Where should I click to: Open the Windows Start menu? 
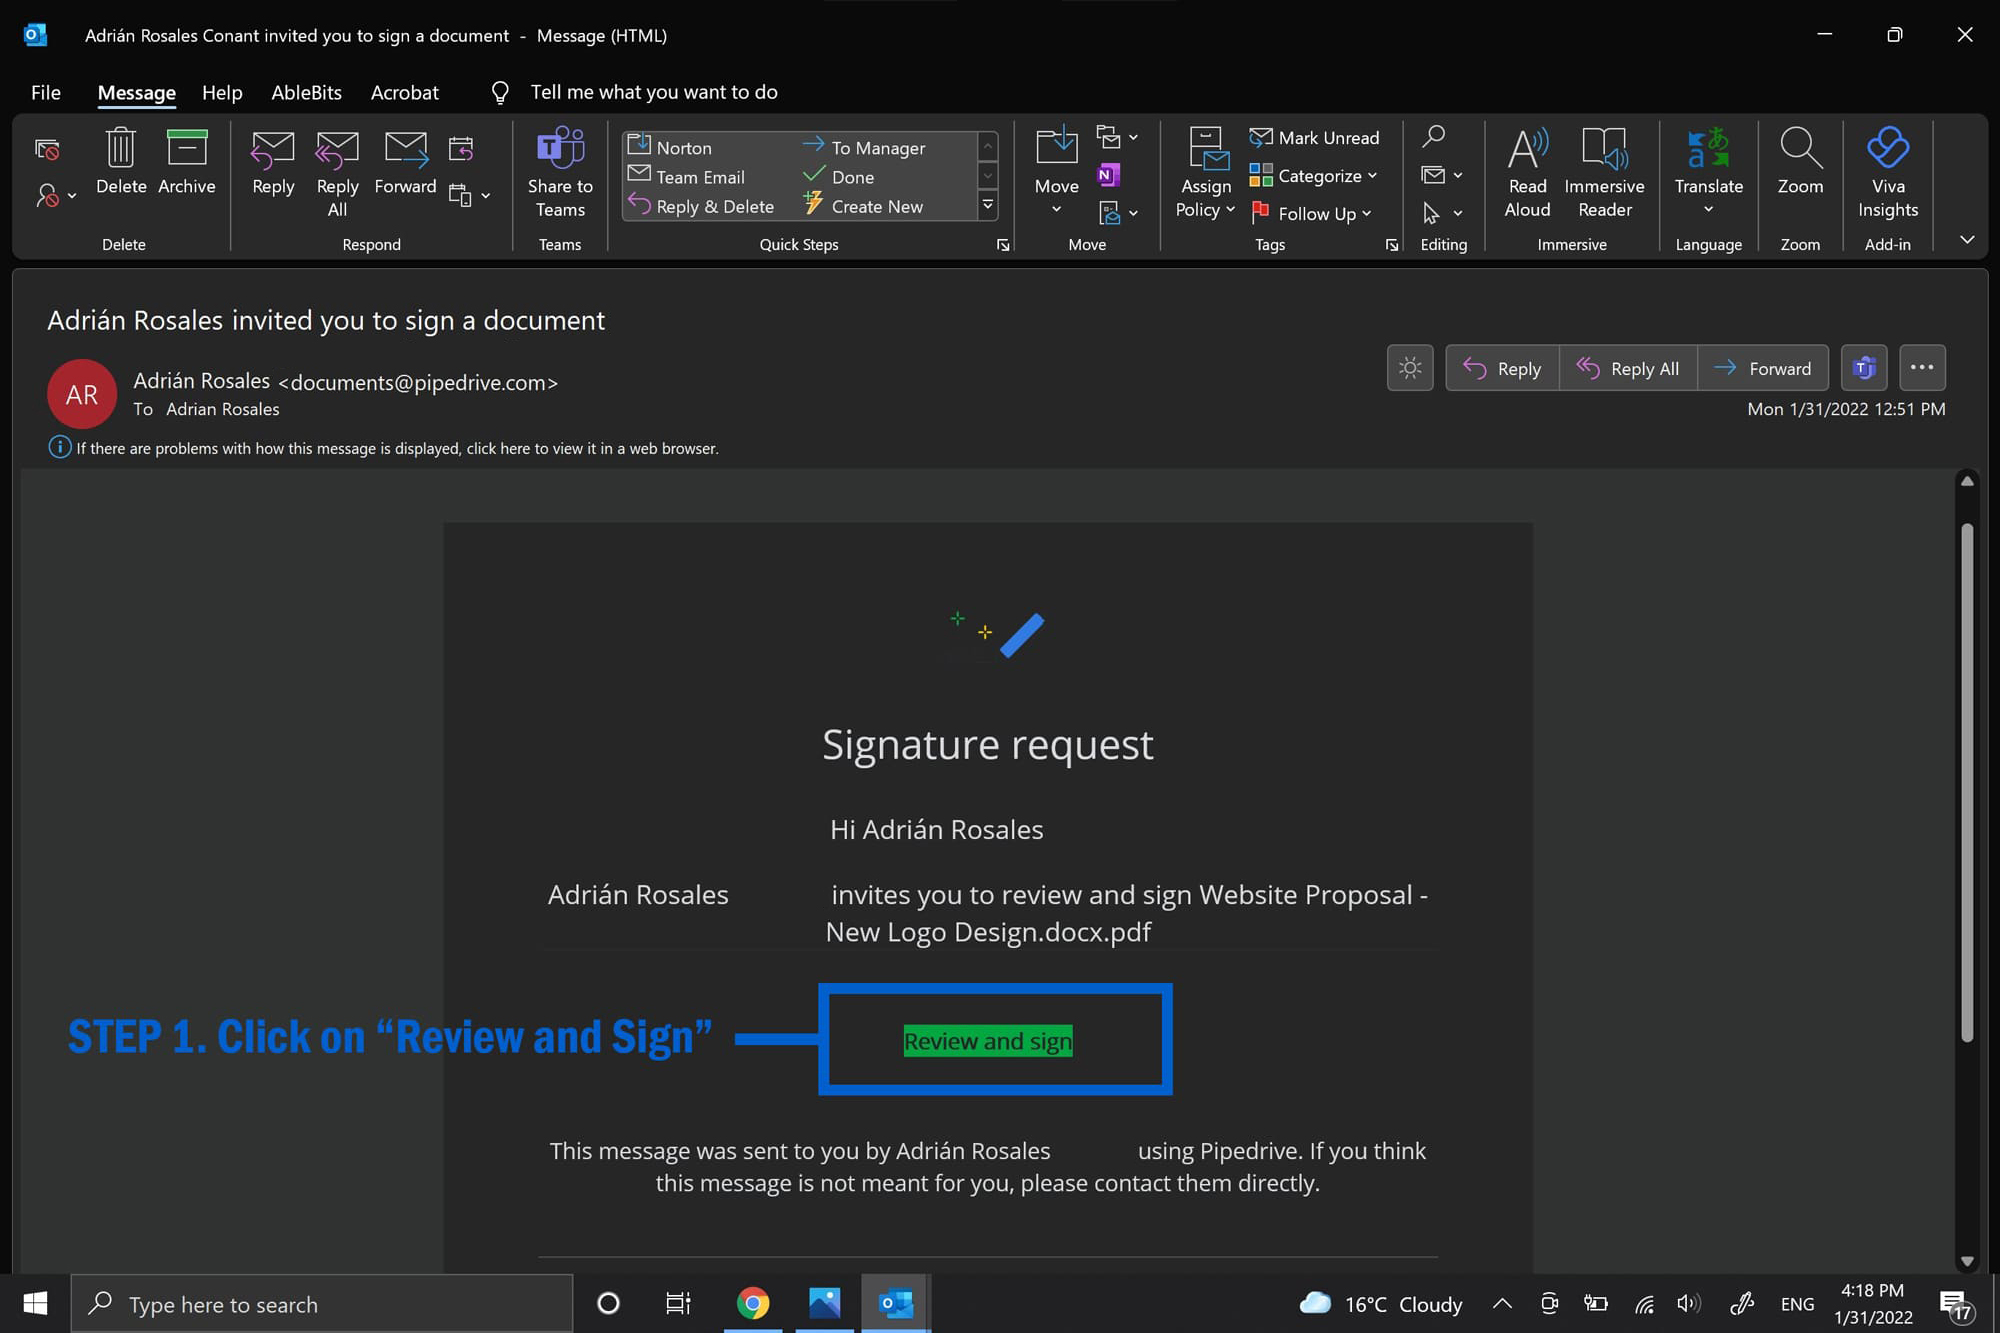(35, 1303)
